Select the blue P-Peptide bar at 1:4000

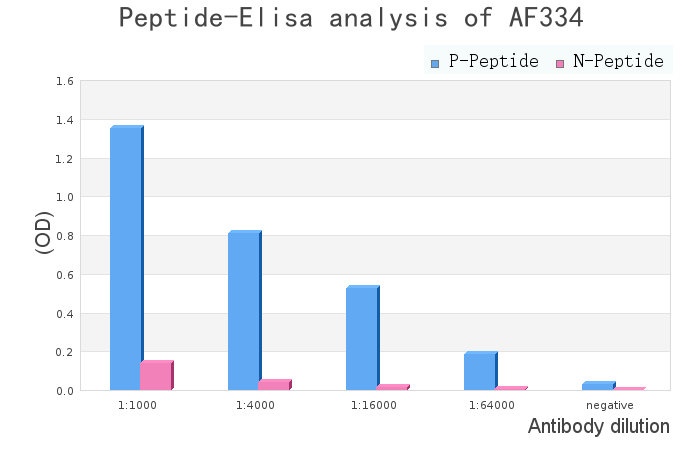click(x=244, y=311)
